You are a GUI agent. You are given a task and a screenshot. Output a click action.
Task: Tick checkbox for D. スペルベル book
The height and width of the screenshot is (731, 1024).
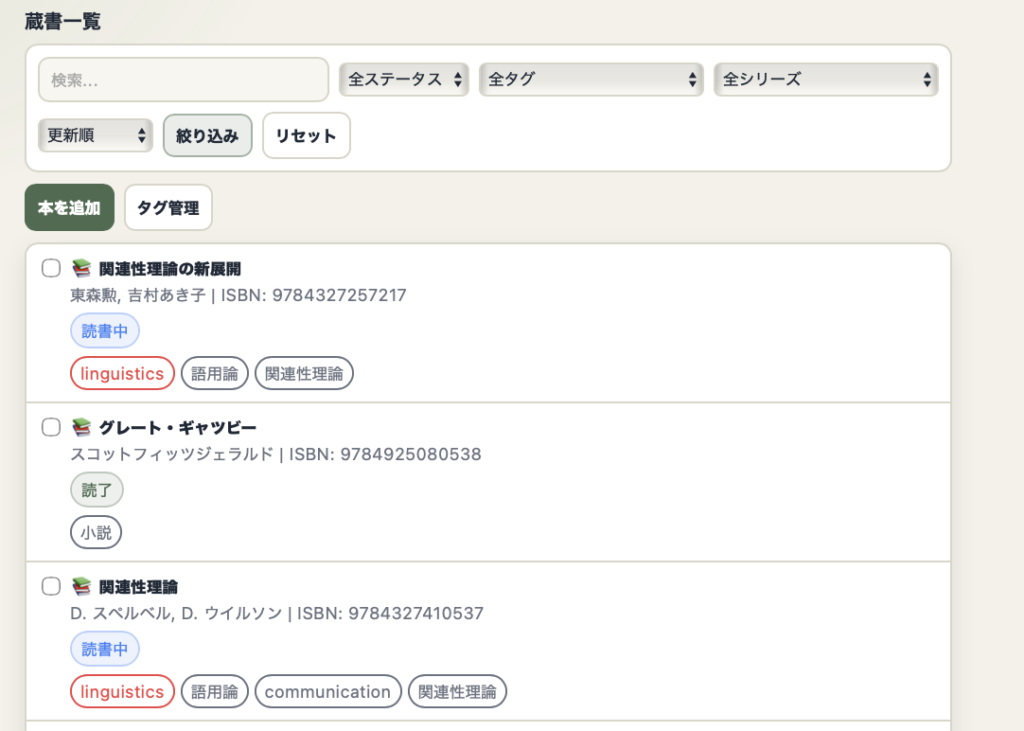tap(51, 587)
